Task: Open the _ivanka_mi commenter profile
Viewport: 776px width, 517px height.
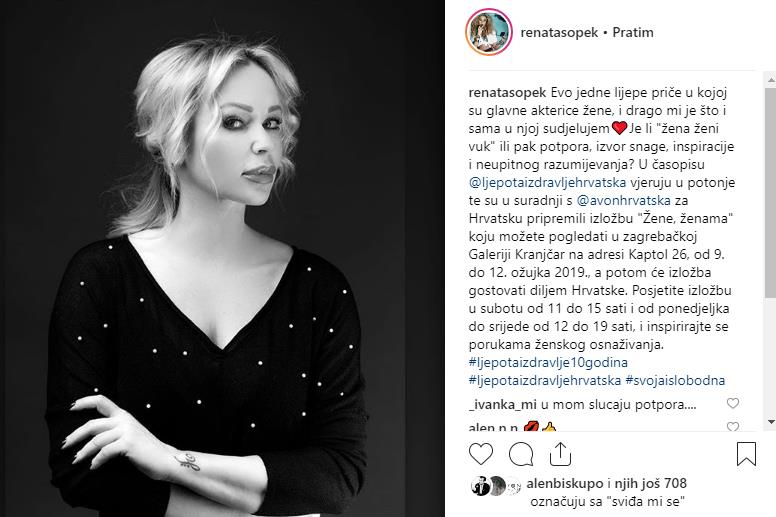Action: (x=502, y=405)
